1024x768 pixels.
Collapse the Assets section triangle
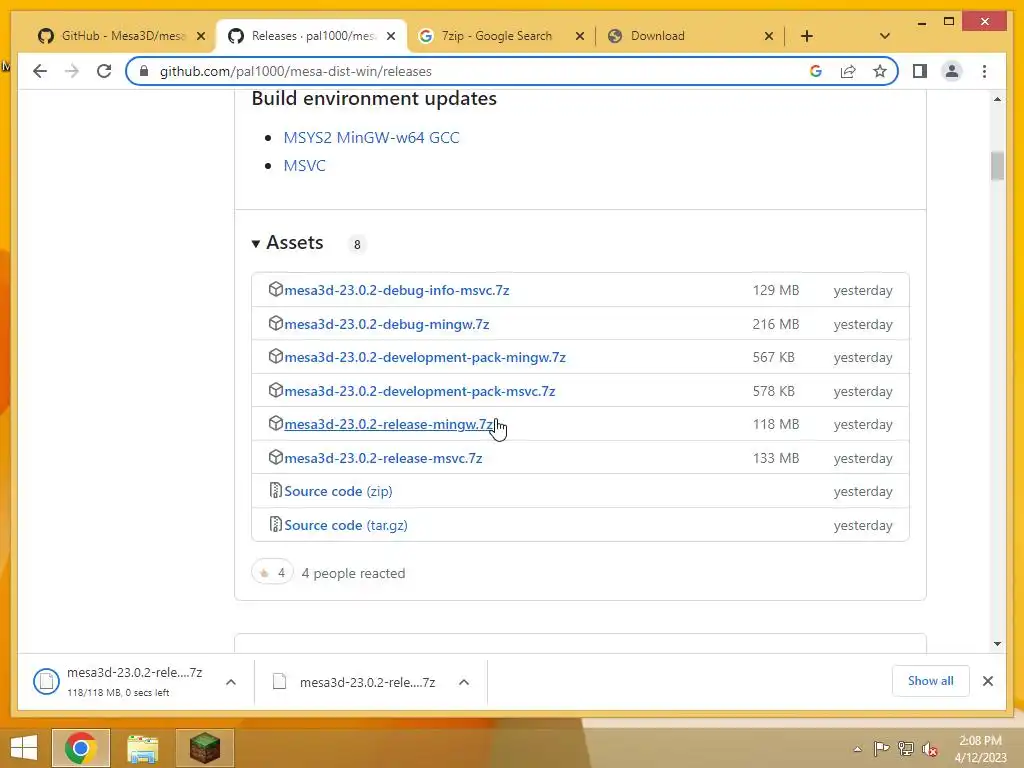point(255,244)
